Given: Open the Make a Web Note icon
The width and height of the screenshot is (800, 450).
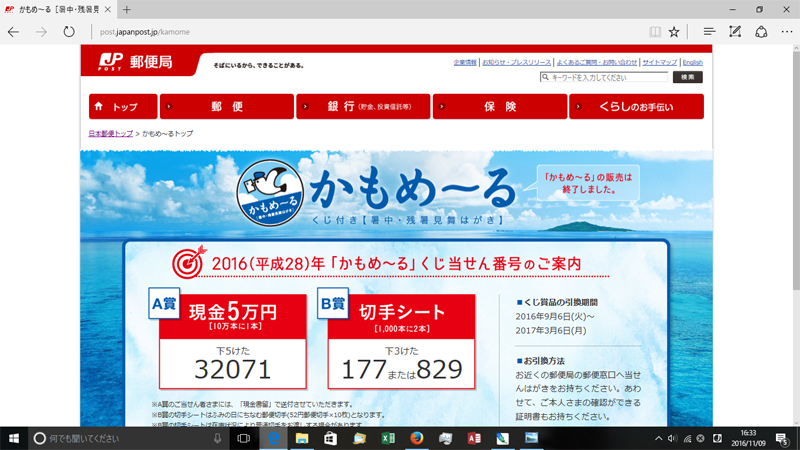Looking at the screenshot, I should pyautogui.click(x=735, y=32).
